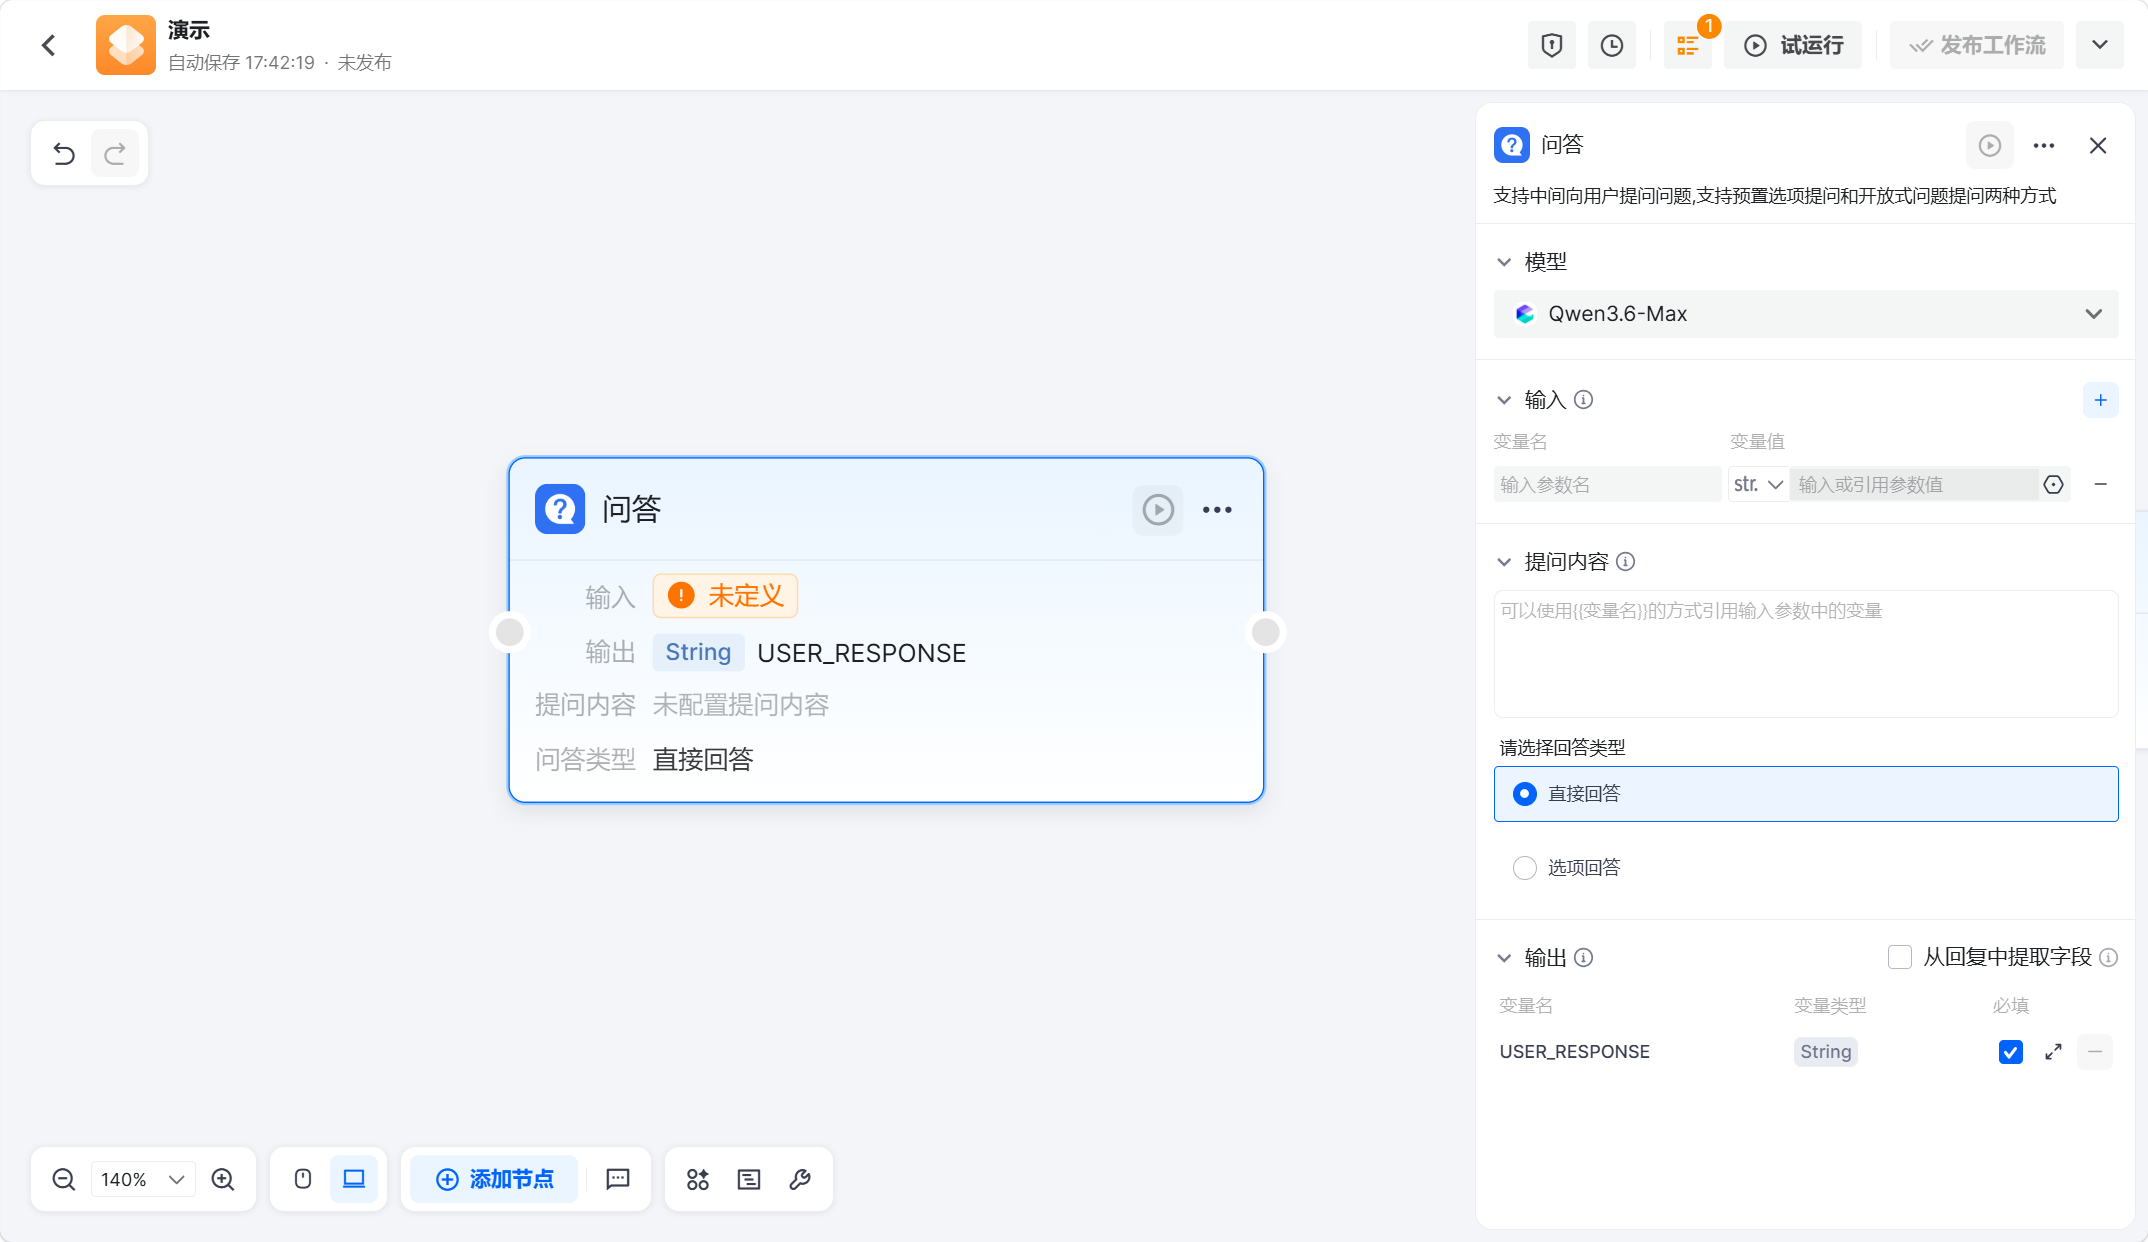This screenshot has width=2148, height=1242.
Task: Click the 添加节点 add node button
Action: point(495,1179)
